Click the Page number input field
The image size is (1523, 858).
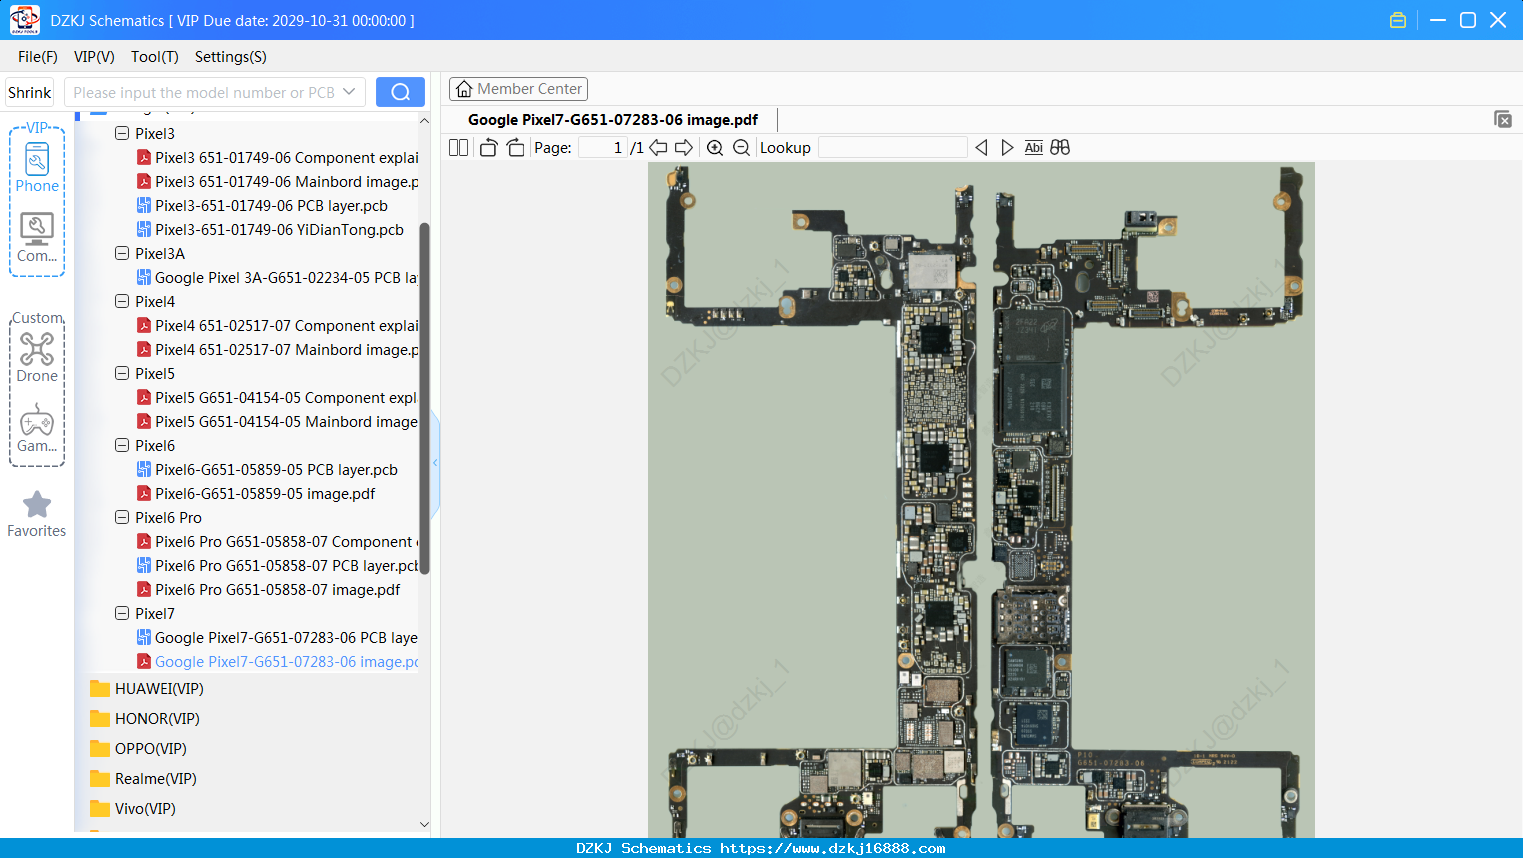[603, 147]
